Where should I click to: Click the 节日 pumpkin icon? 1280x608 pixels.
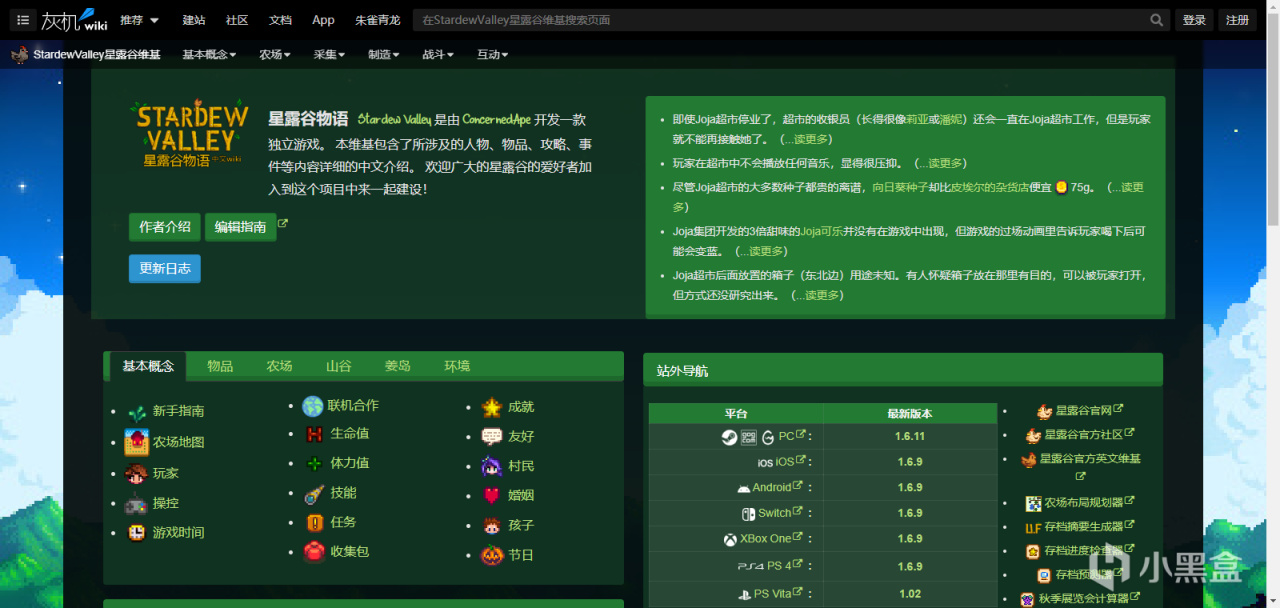[491, 554]
